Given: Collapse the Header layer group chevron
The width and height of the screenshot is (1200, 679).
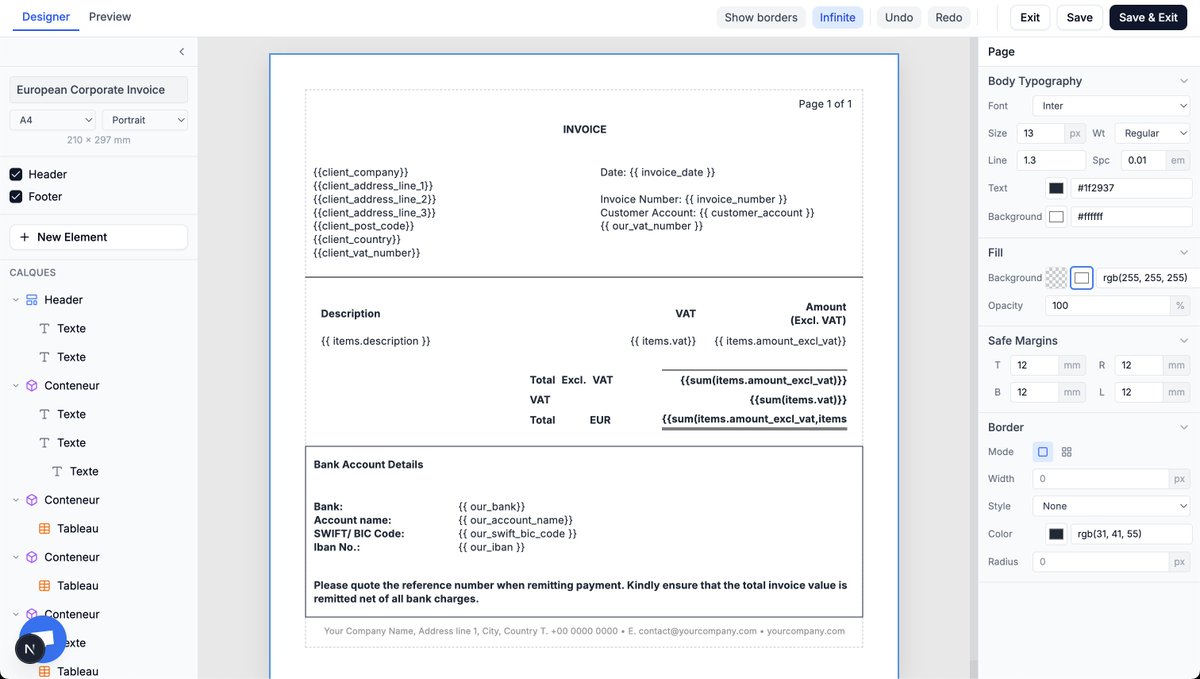Looking at the screenshot, I should click(16, 300).
